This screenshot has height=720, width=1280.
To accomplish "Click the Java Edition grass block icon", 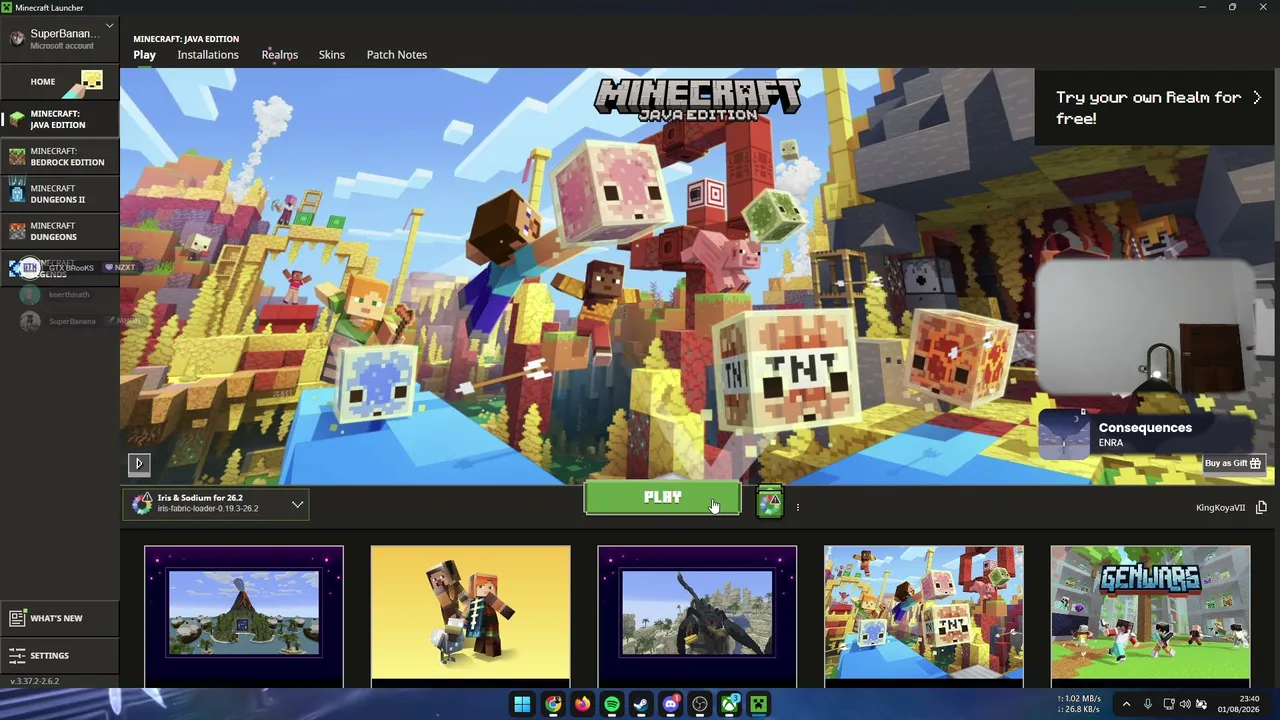I will [17, 120].
